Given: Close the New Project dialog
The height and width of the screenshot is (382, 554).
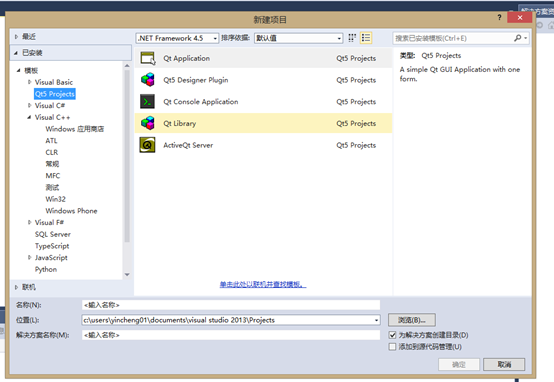Looking at the screenshot, I should click(x=520, y=17).
